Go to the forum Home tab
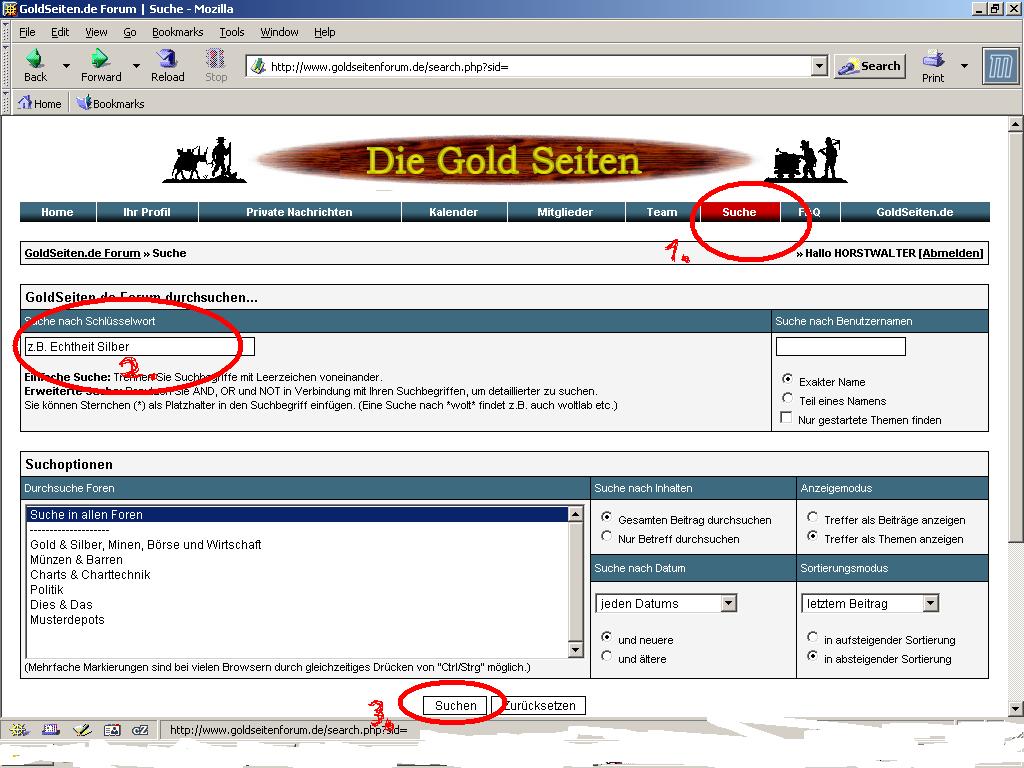This screenshot has height=768, width=1024. (x=57, y=212)
